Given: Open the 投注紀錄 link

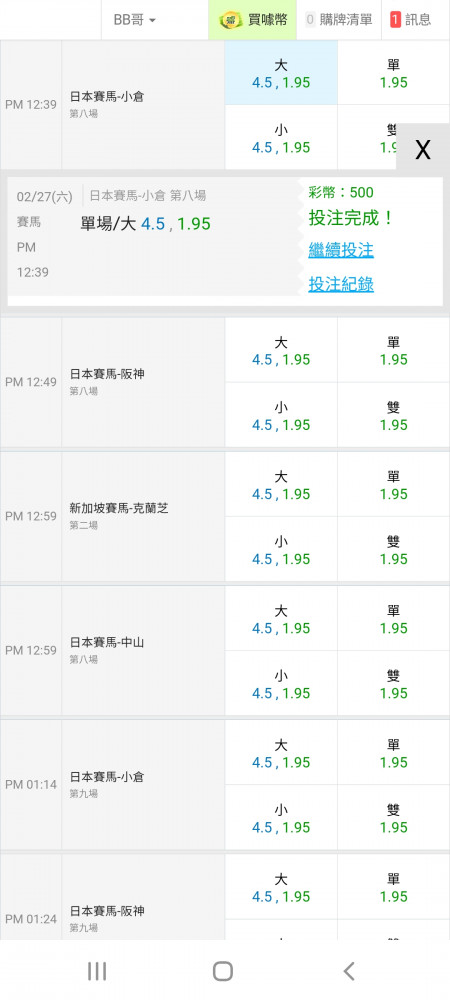Looking at the screenshot, I should coord(341,284).
